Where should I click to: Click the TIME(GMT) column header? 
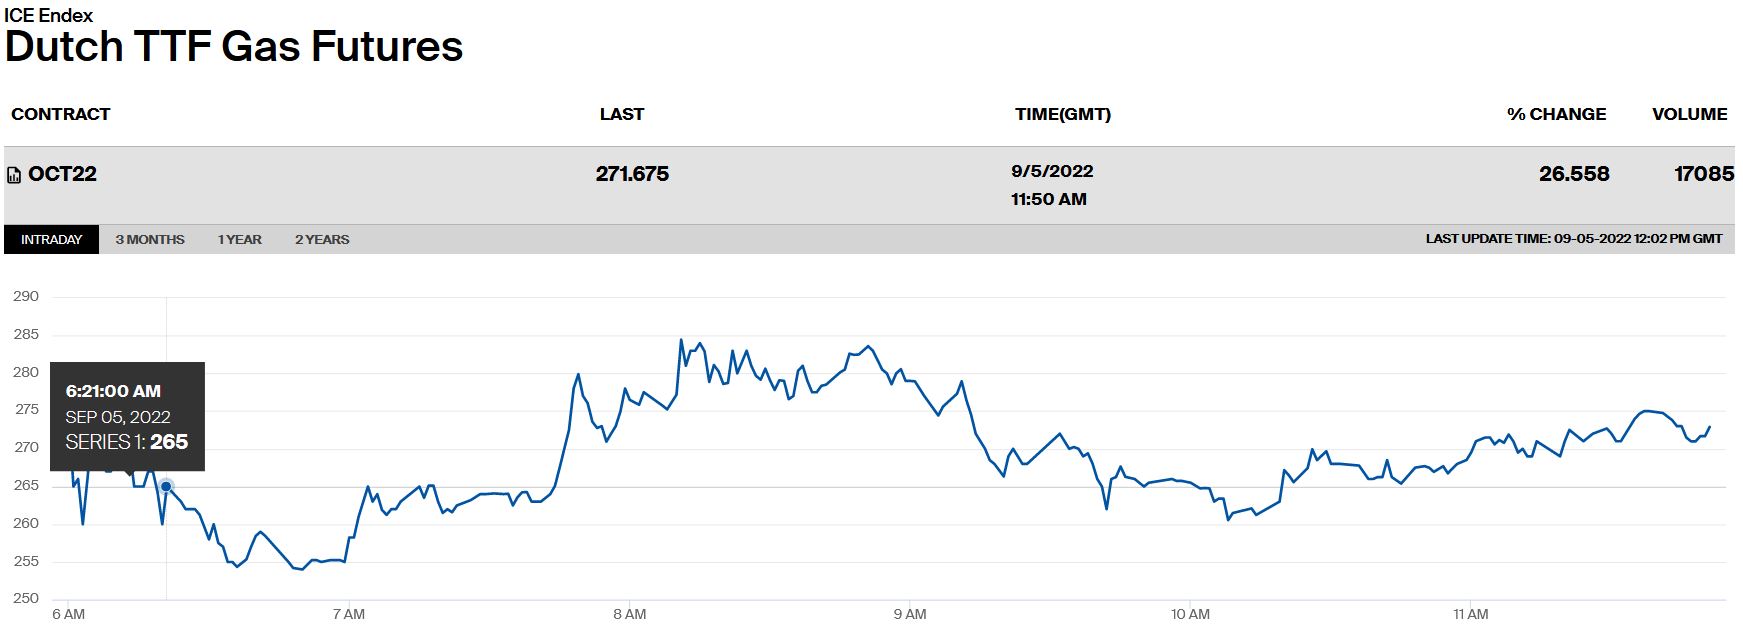1062,114
